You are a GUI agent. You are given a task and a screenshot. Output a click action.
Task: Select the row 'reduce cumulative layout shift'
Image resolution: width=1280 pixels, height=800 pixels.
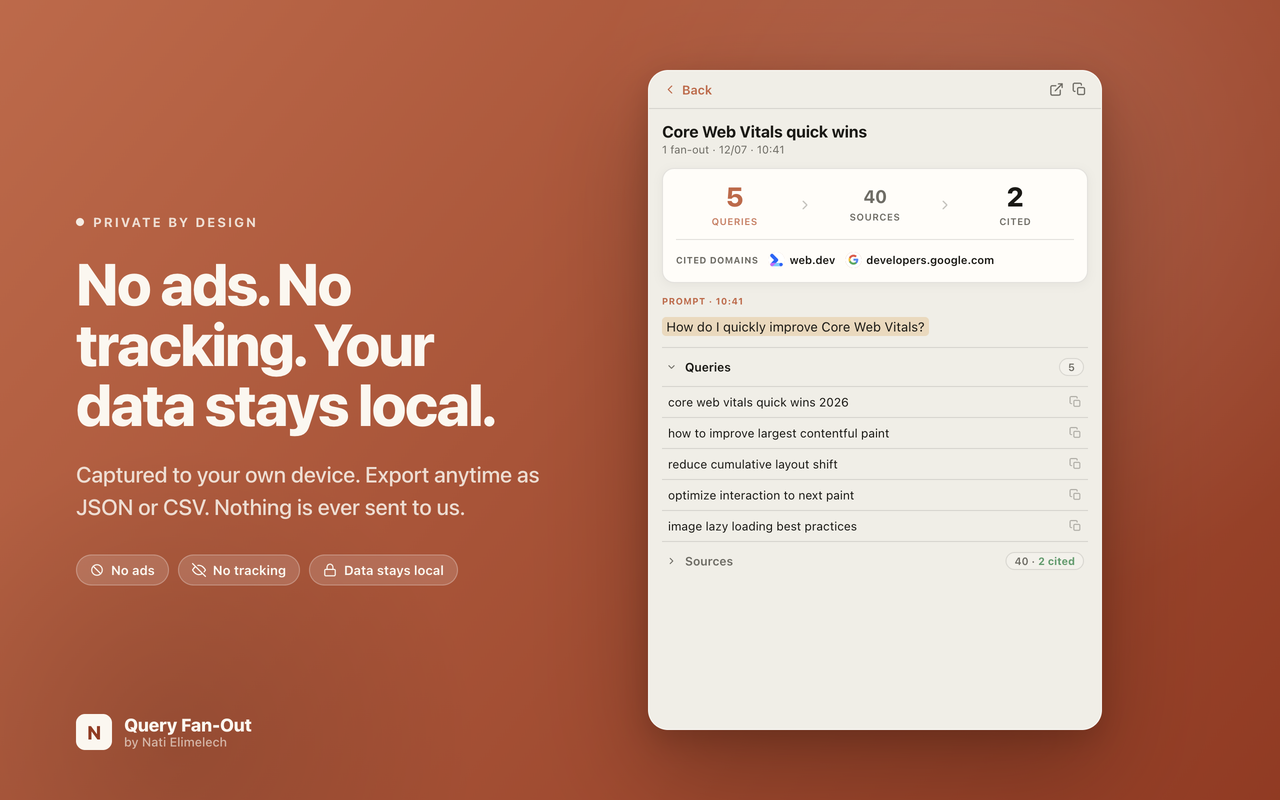pos(875,464)
